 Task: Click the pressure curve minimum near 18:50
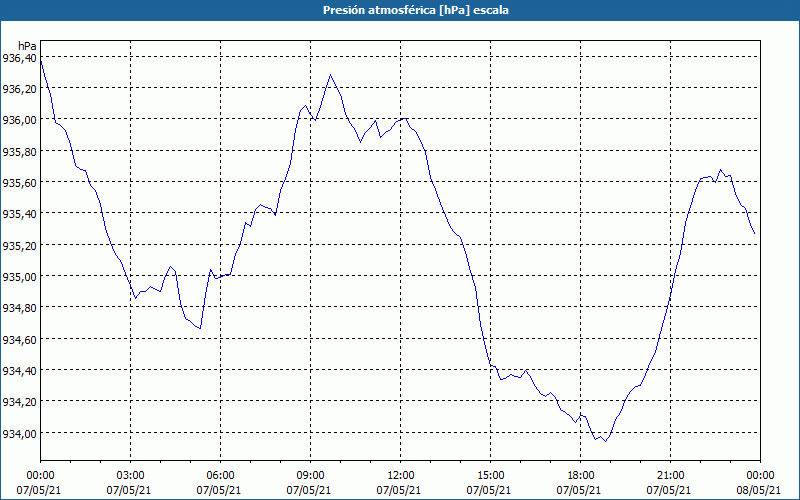click(x=606, y=441)
